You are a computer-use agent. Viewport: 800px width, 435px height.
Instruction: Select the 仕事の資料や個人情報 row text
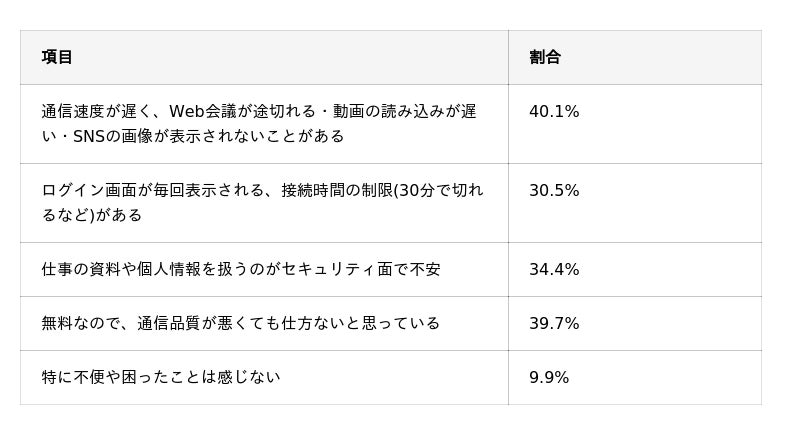click(x=241, y=270)
